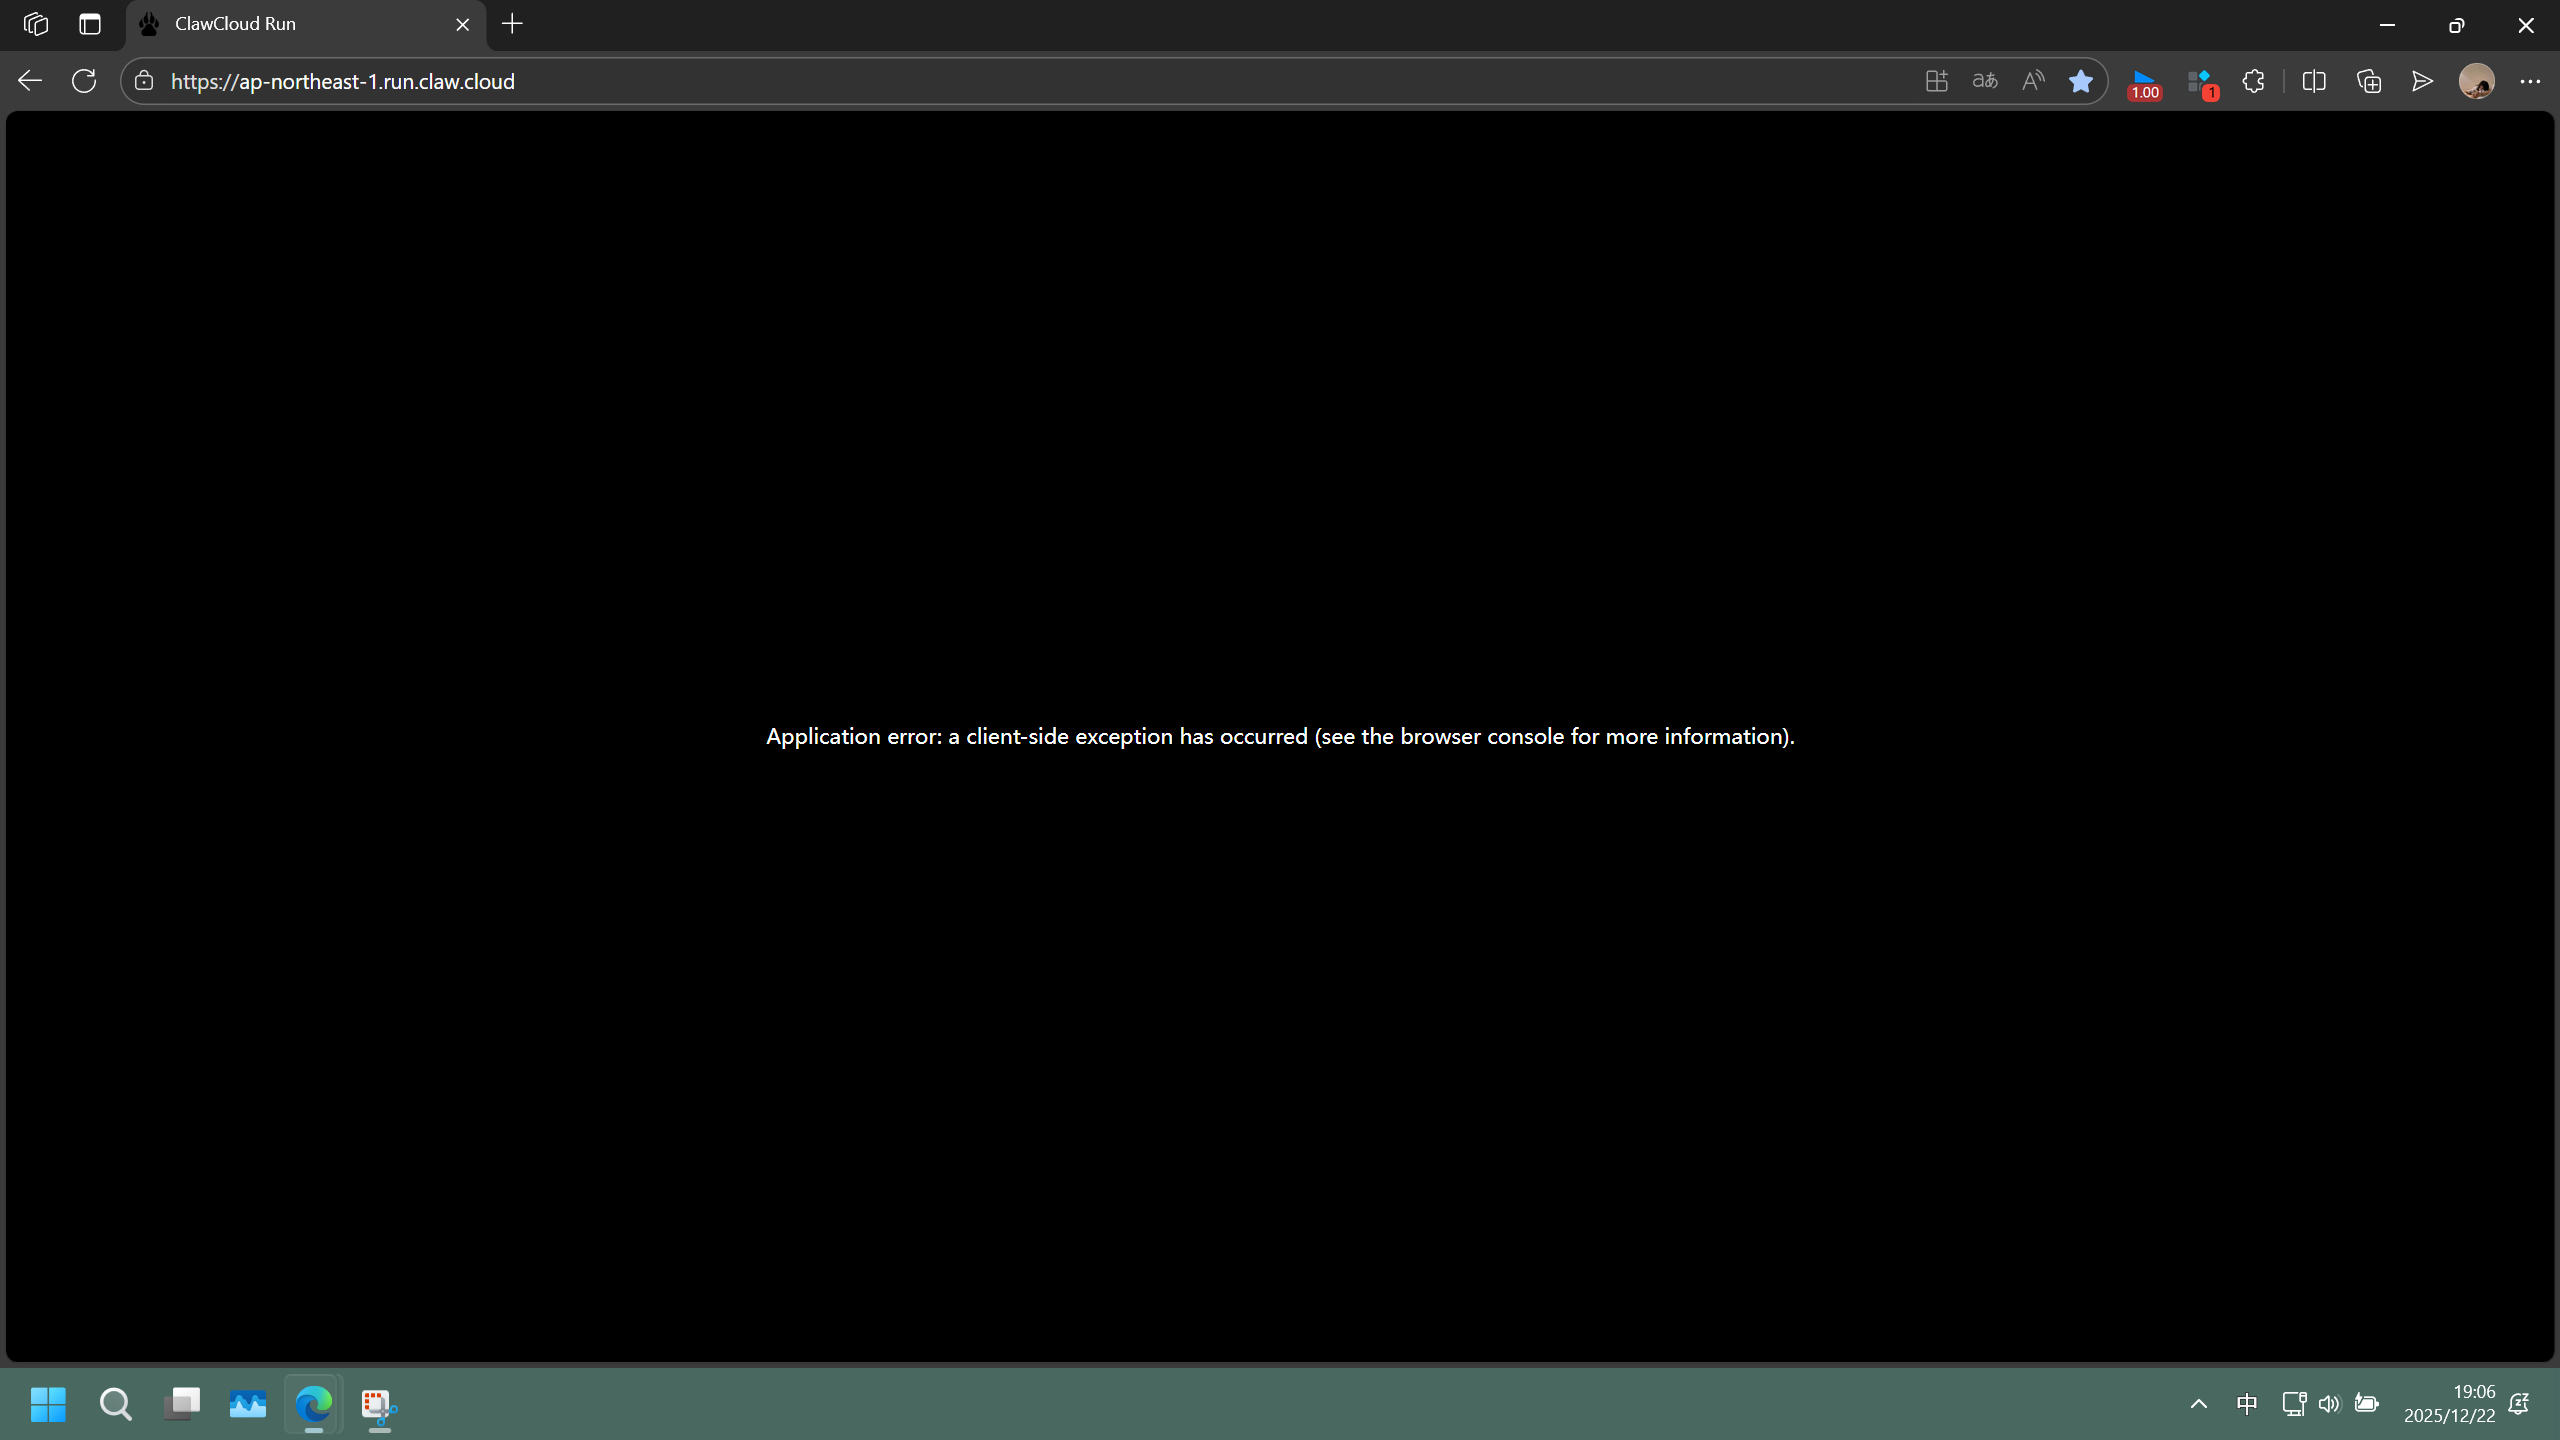Expand hidden system tray icons
The height and width of the screenshot is (1440, 2560).
coord(2199,1404)
